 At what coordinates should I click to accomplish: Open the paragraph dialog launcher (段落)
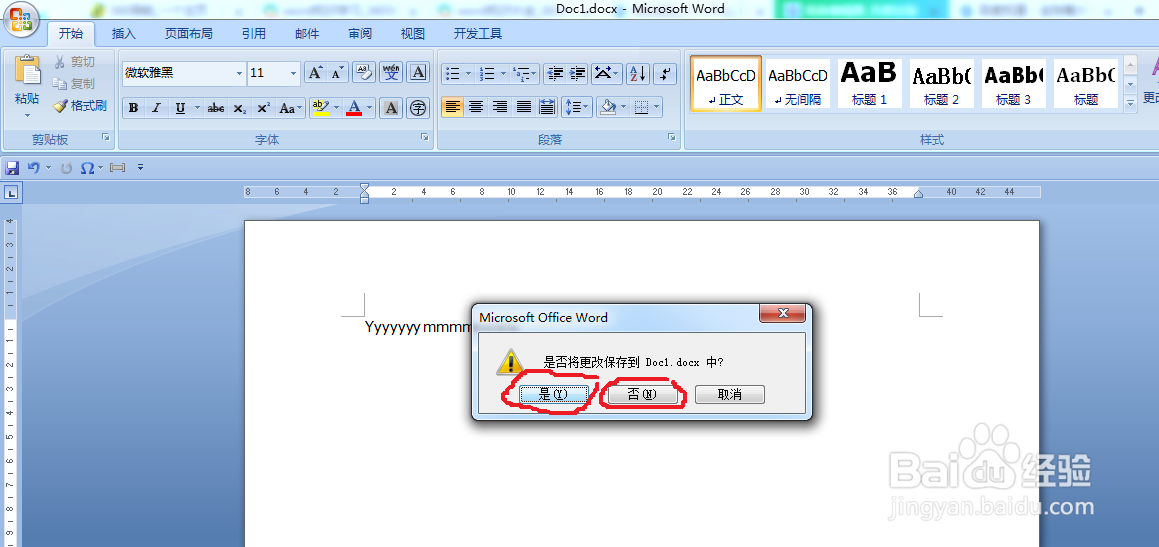point(672,137)
